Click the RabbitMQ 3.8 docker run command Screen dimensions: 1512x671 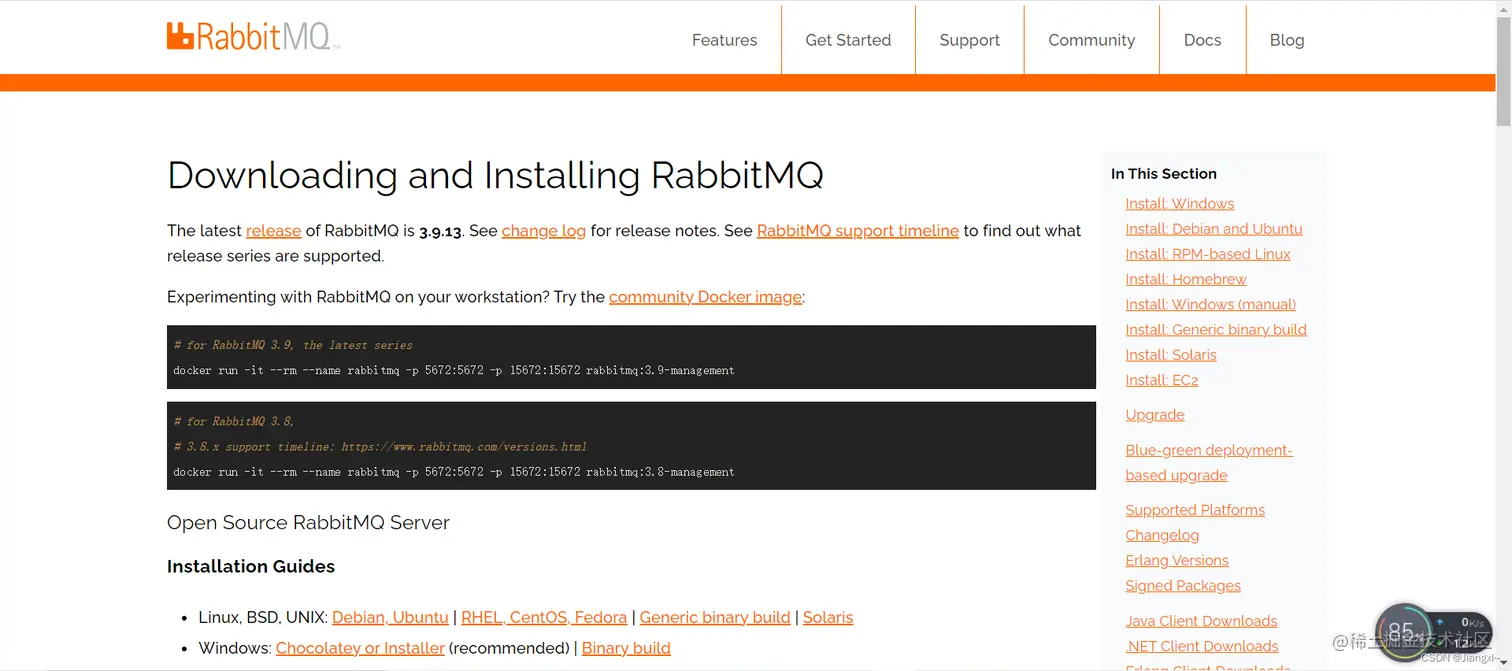click(x=454, y=472)
